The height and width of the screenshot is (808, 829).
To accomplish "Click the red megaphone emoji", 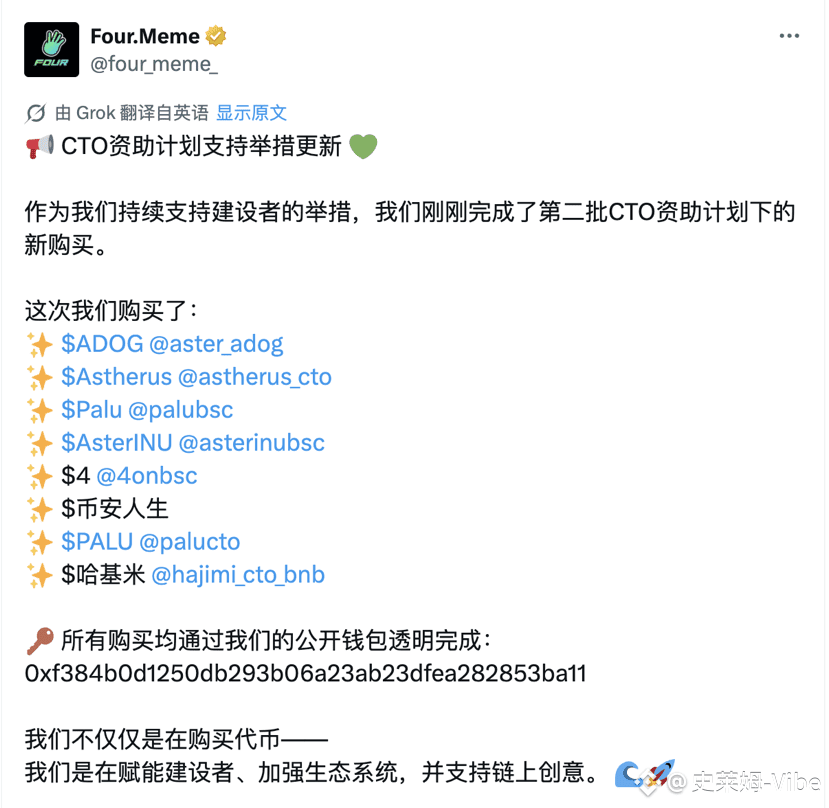I will [40, 146].
